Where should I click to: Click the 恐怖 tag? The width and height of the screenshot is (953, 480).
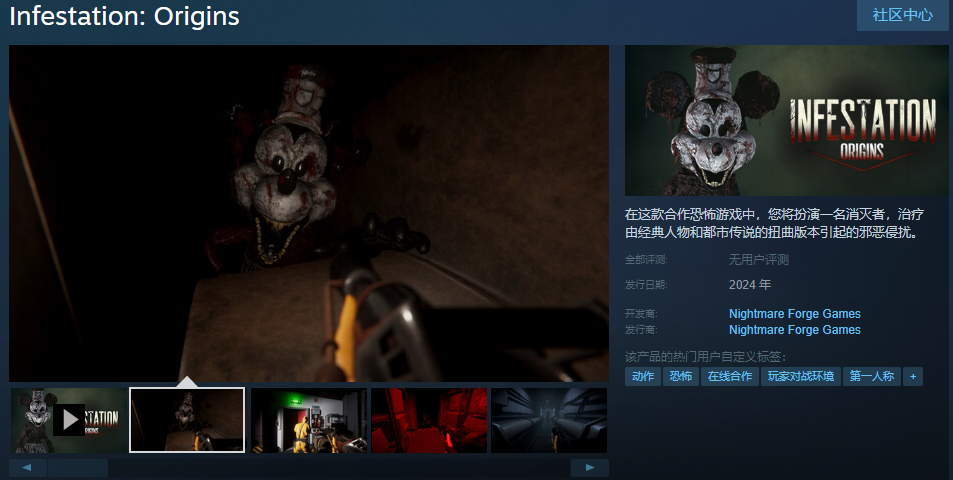pyautogui.click(x=681, y=376)
